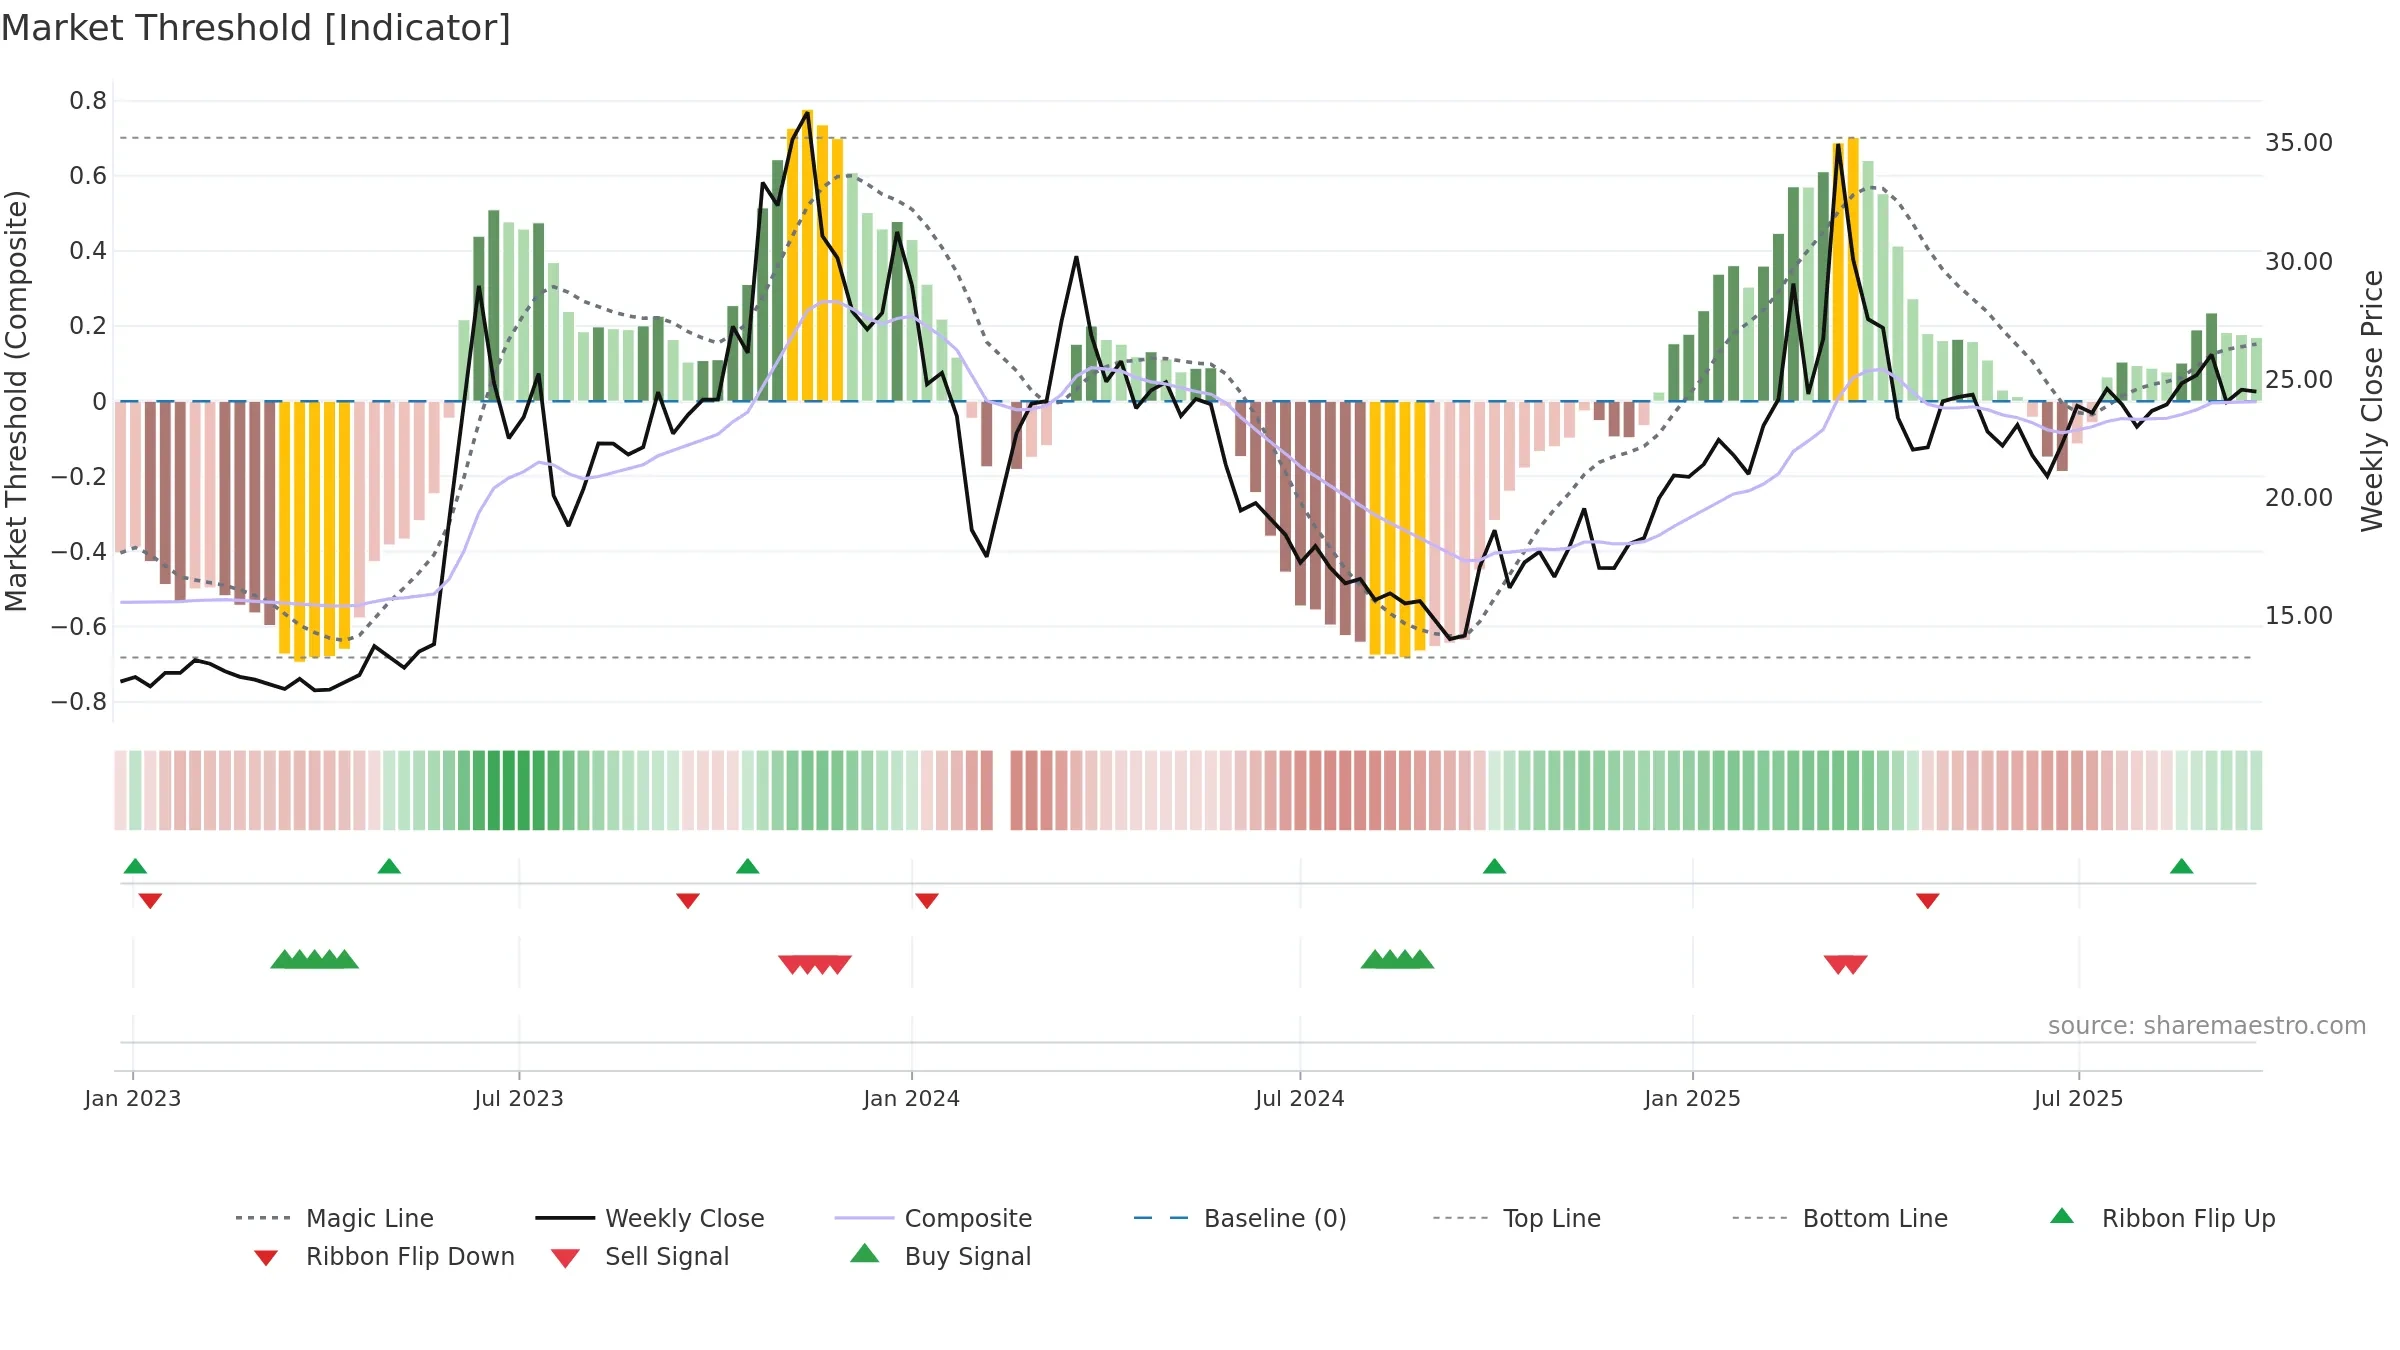The height and width of the screenshot is (1350, 2400).
Task: Click the Sell Signal markers in Mar 2025
Action: (x=1846, y=965)
